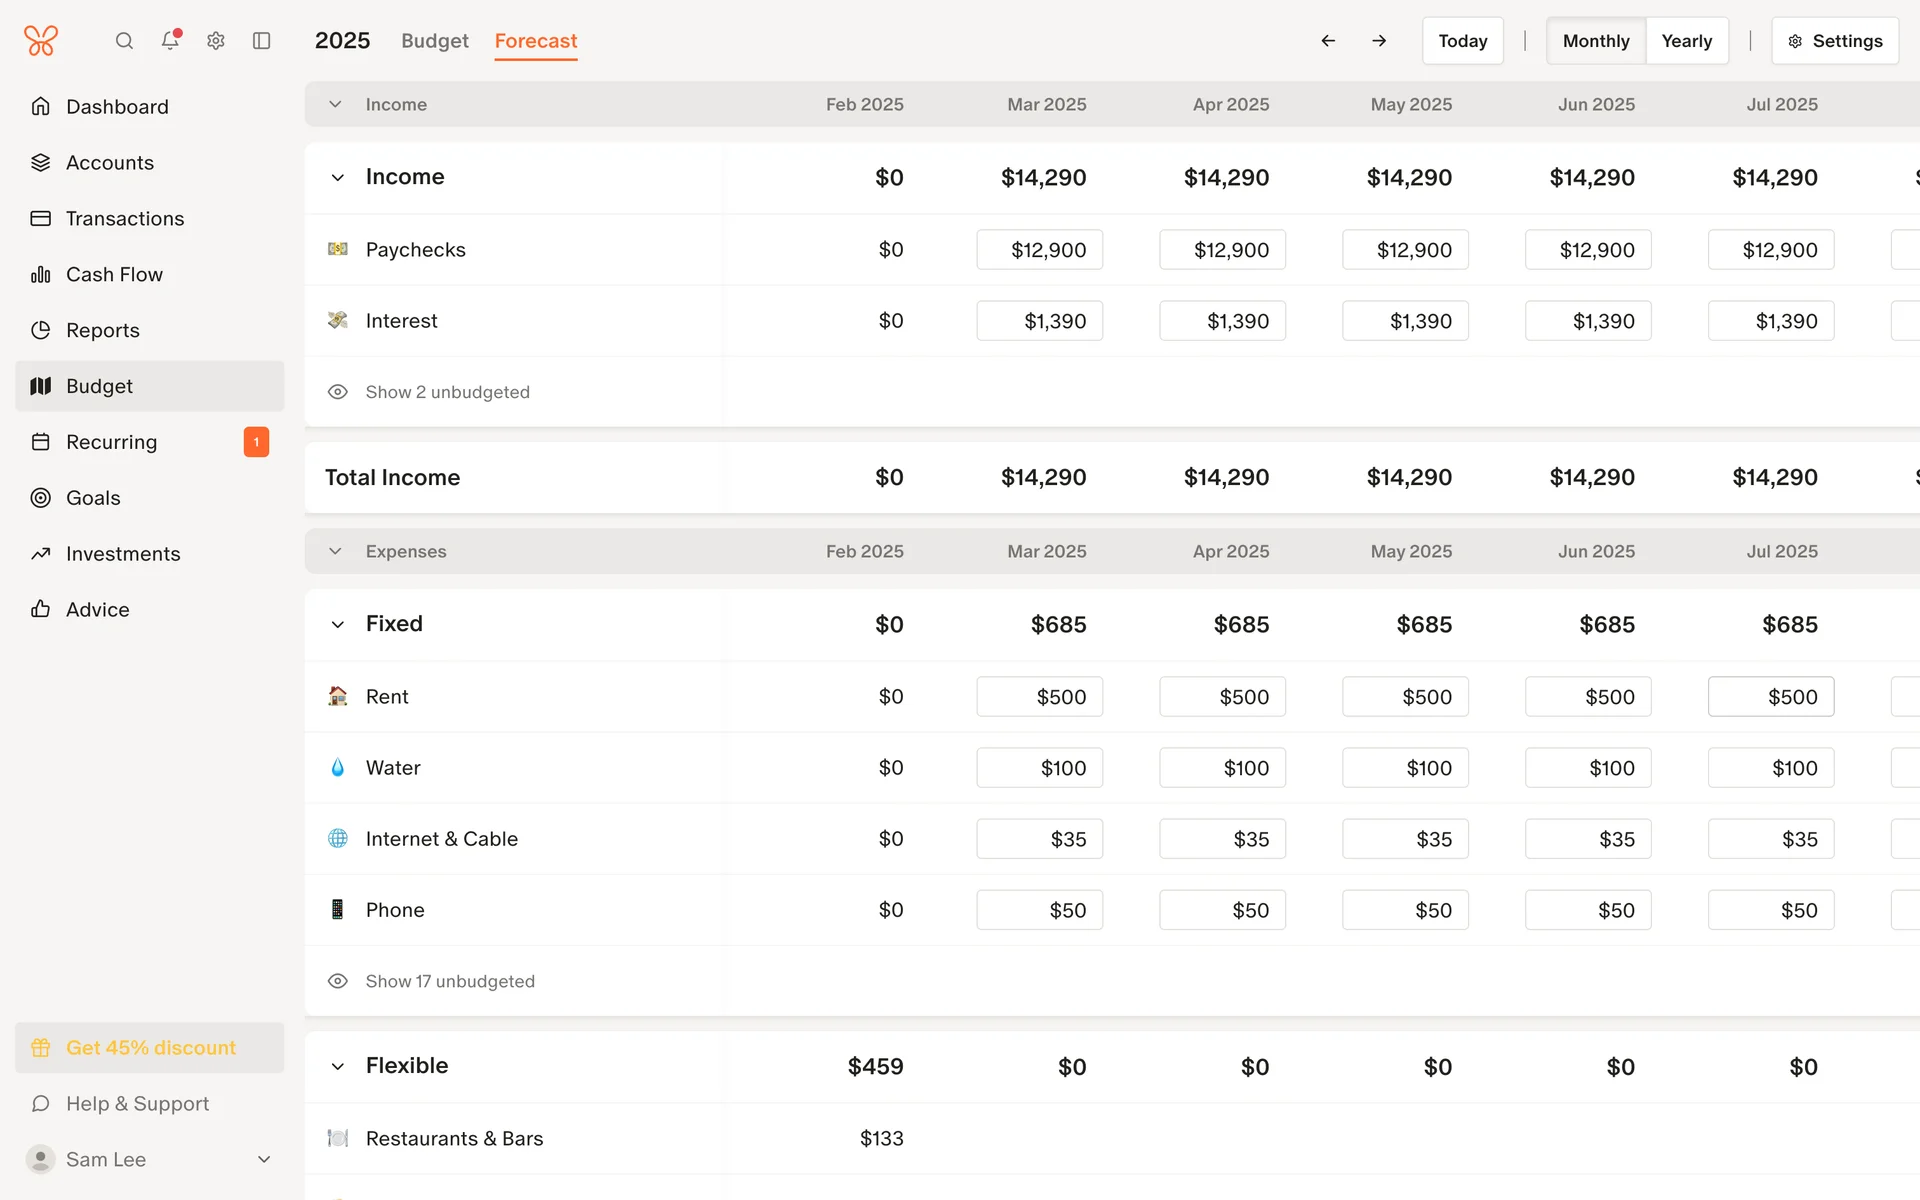Click the search magnifier icon
Image resolution: width=1920 pixels, height=1200 pixels.
[124, 41]
